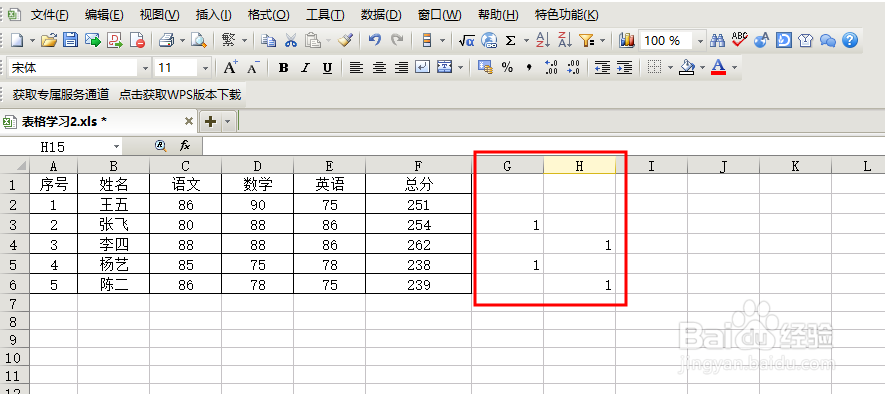Screen dimensions: 885x394
Task: Click 获取专属服务通道 link
Action: point(61,94)
